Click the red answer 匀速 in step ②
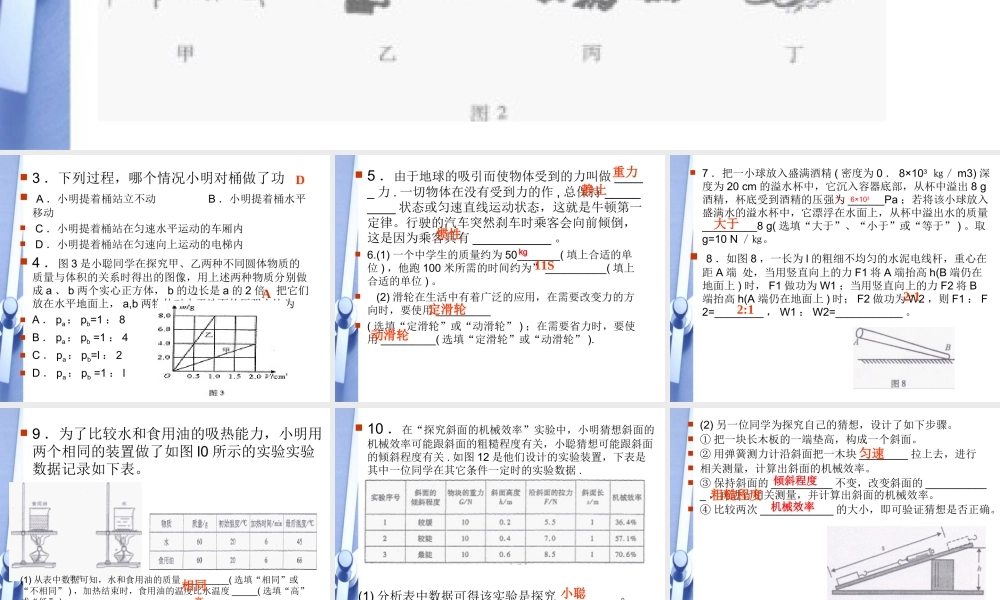 (x=872, y=453)
